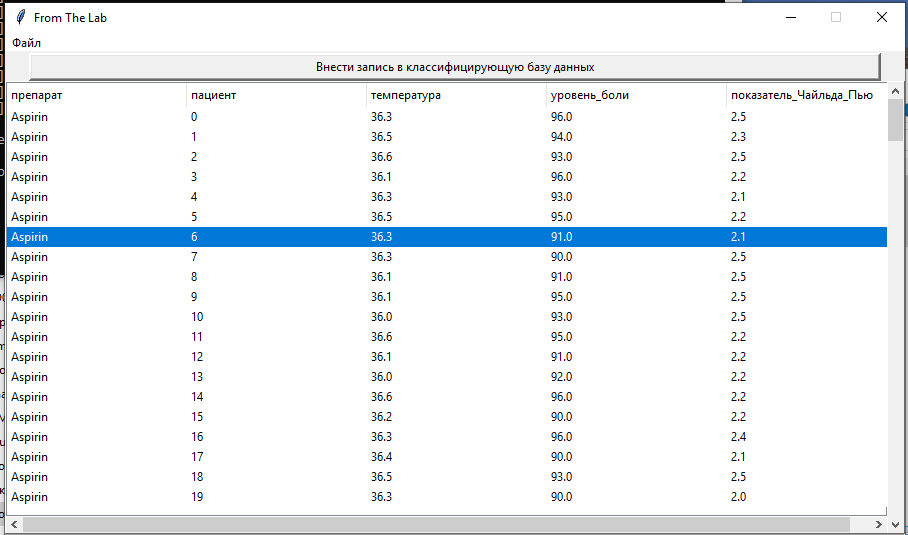
Task: Click pain level 90.0 in patient 7 row
Action: 562,257
